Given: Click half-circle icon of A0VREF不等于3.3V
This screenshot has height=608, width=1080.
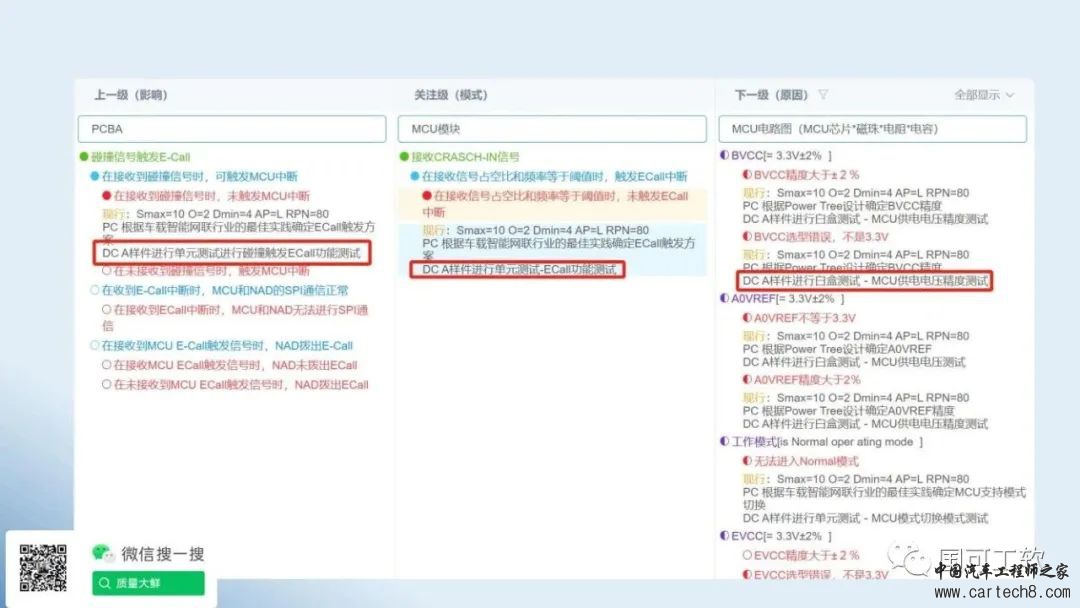Looking at the screenshot, I should tap(747, 318).
